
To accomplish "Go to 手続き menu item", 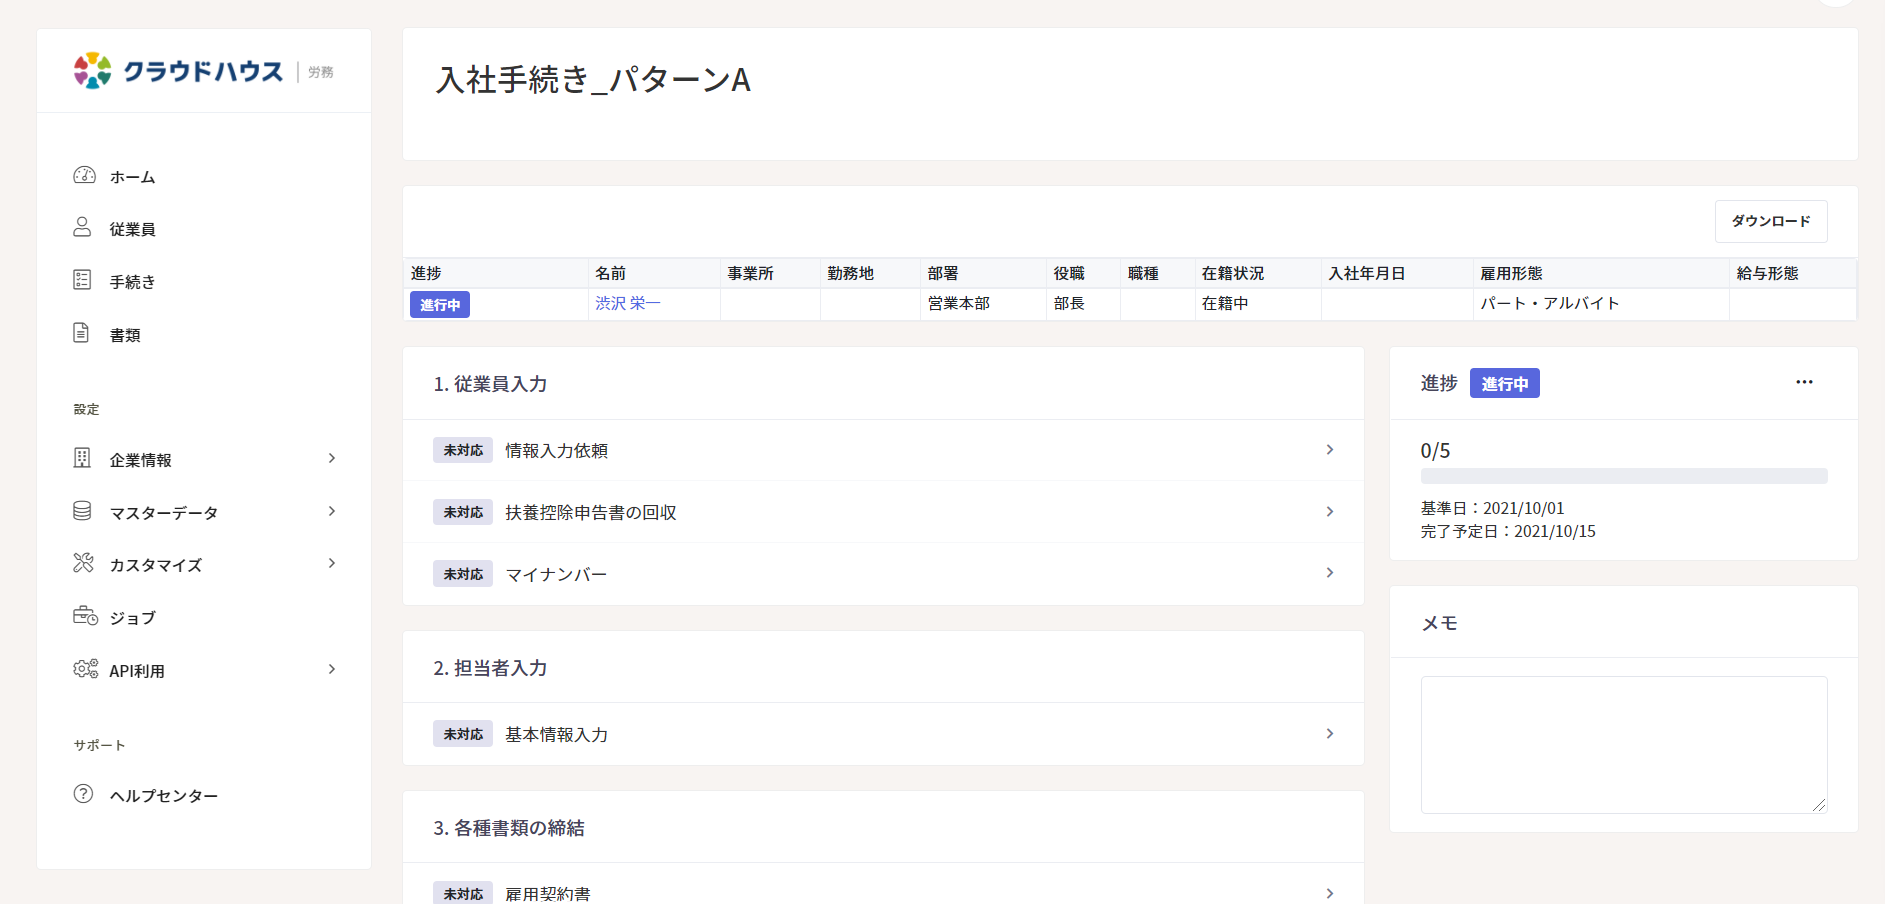I will 132,282.
